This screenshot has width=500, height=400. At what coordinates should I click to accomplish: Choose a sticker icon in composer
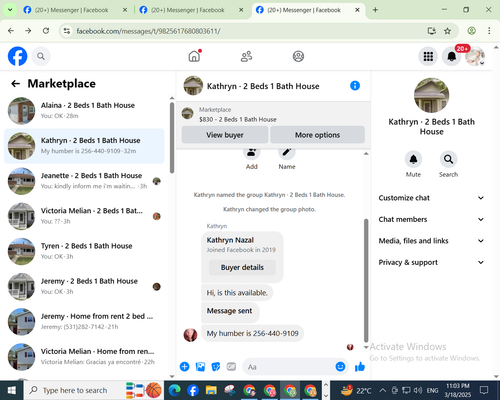(x=216, y=367)
